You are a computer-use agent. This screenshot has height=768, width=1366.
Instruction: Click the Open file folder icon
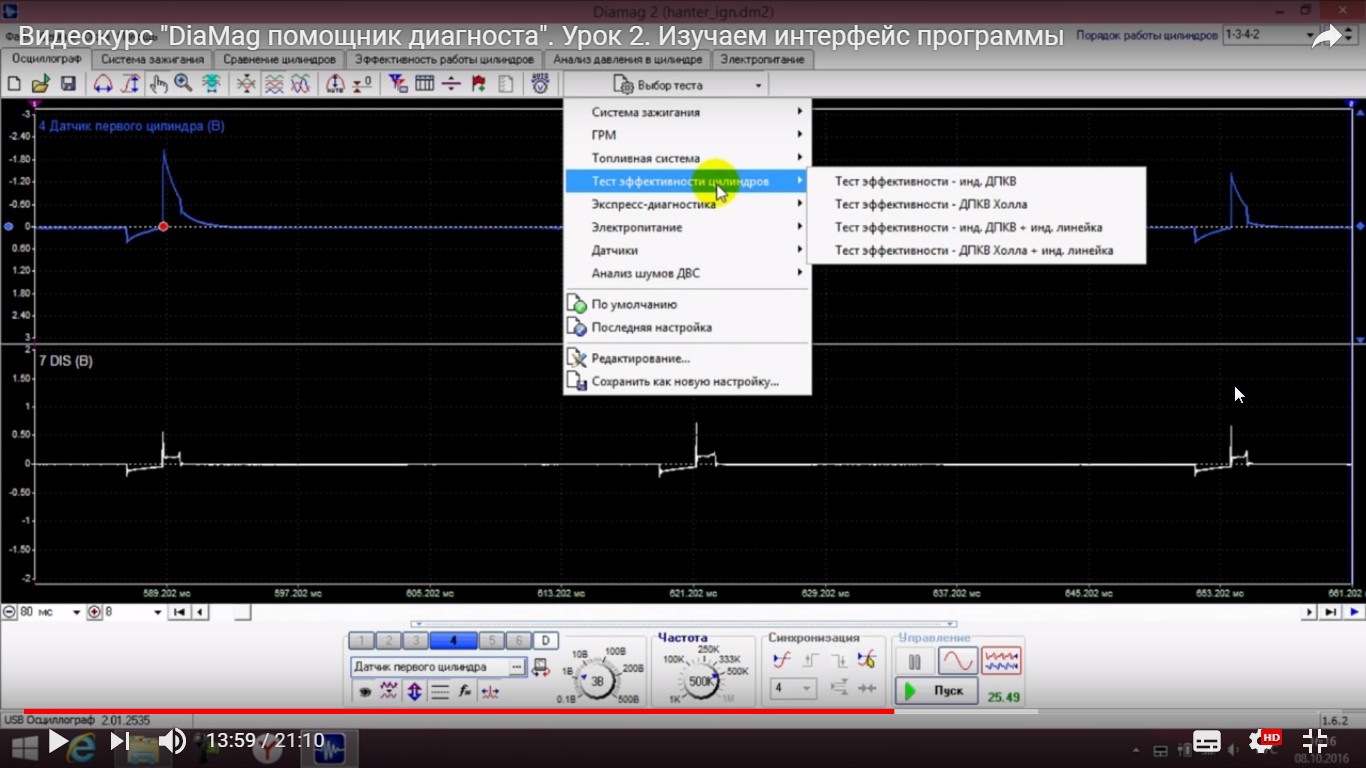(41, 85)
